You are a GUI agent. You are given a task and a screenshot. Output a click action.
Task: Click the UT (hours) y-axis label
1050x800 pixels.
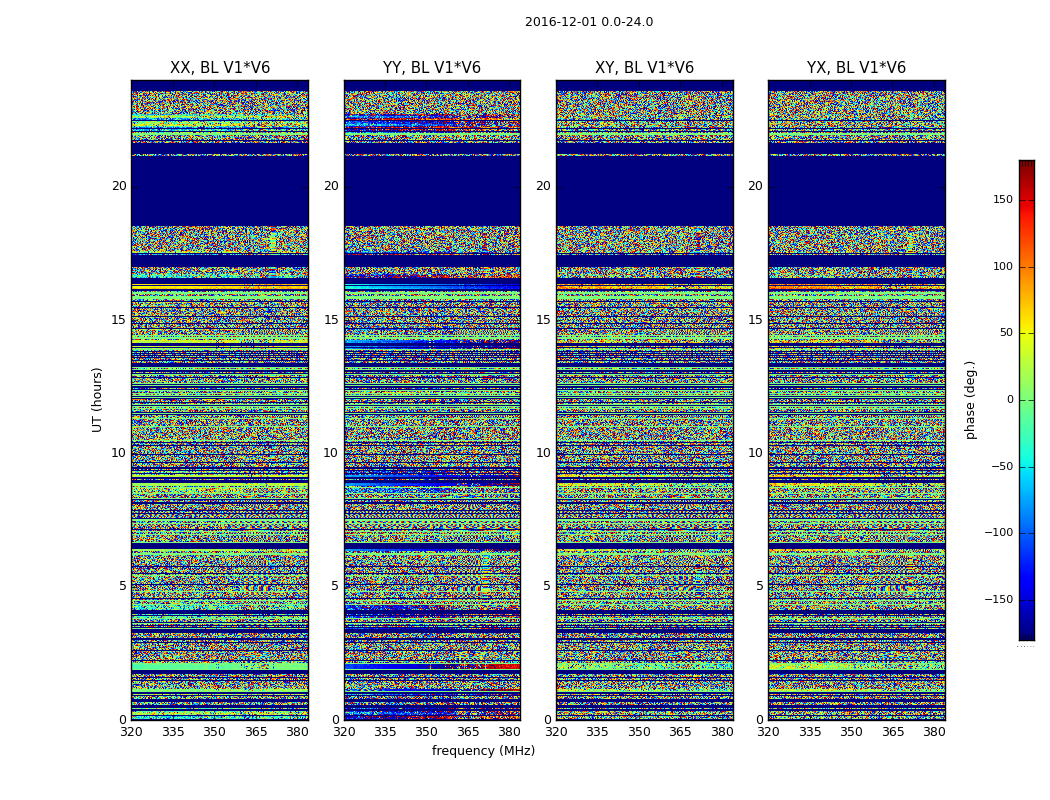coord(98,399)
